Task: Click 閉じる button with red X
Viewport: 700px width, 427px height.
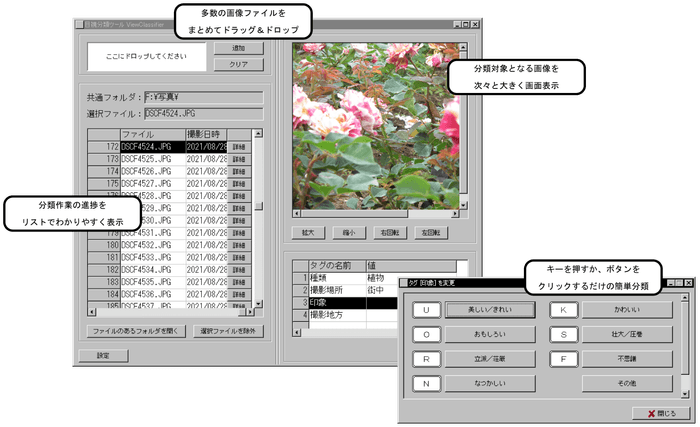Action: (661, 414)
